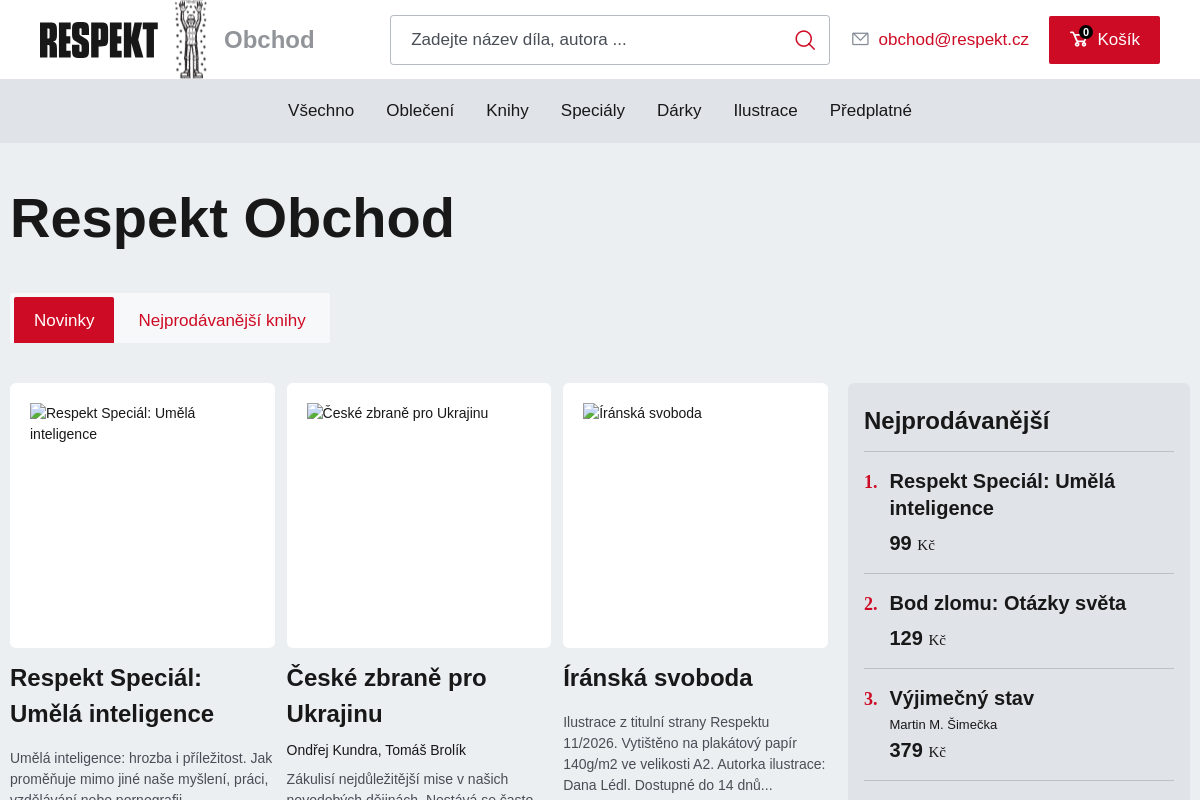Screen dimensions: 1200x800
Task: Click the Respekt Speciál: Umělá inteligence card title
Action: 112,696
